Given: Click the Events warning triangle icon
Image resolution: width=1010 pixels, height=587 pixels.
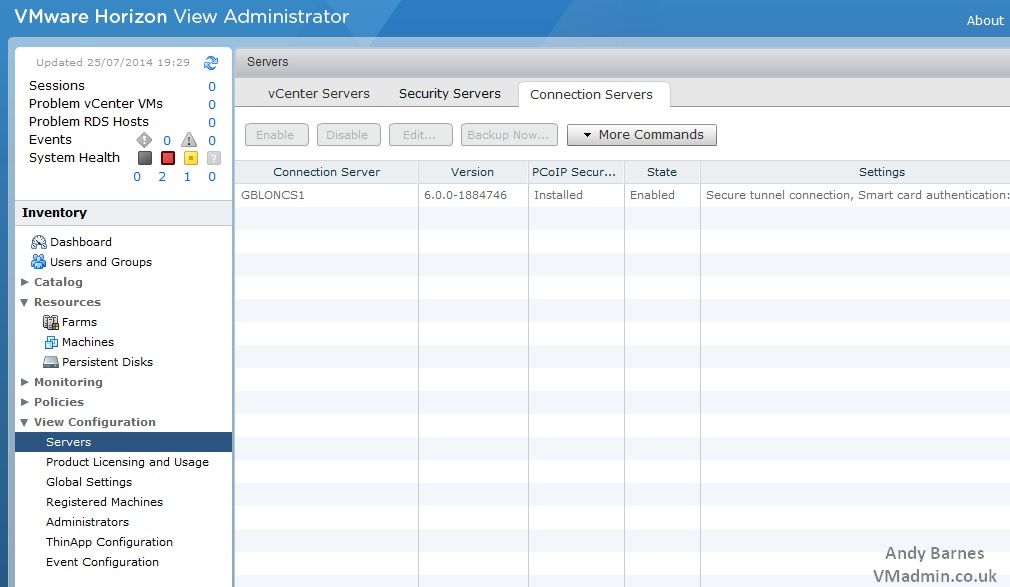Looking at the screenshot, I should click(189, 140).
